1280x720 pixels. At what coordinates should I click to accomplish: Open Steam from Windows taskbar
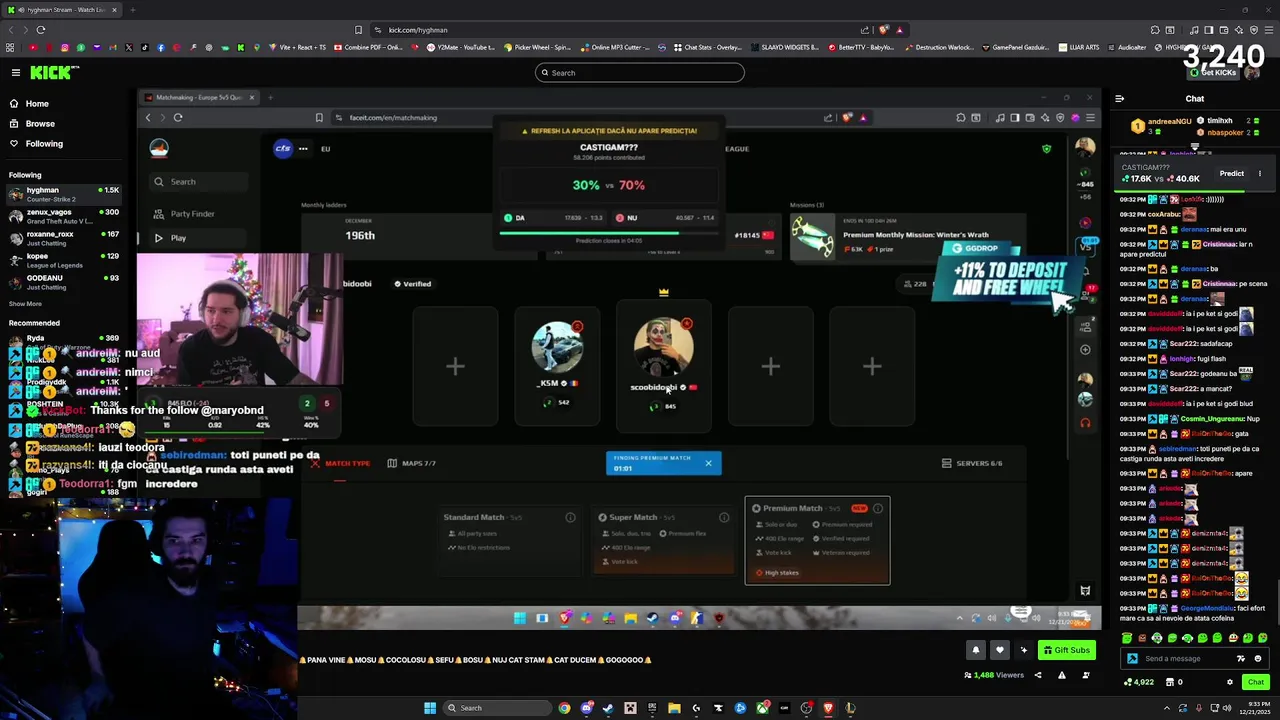608,708
